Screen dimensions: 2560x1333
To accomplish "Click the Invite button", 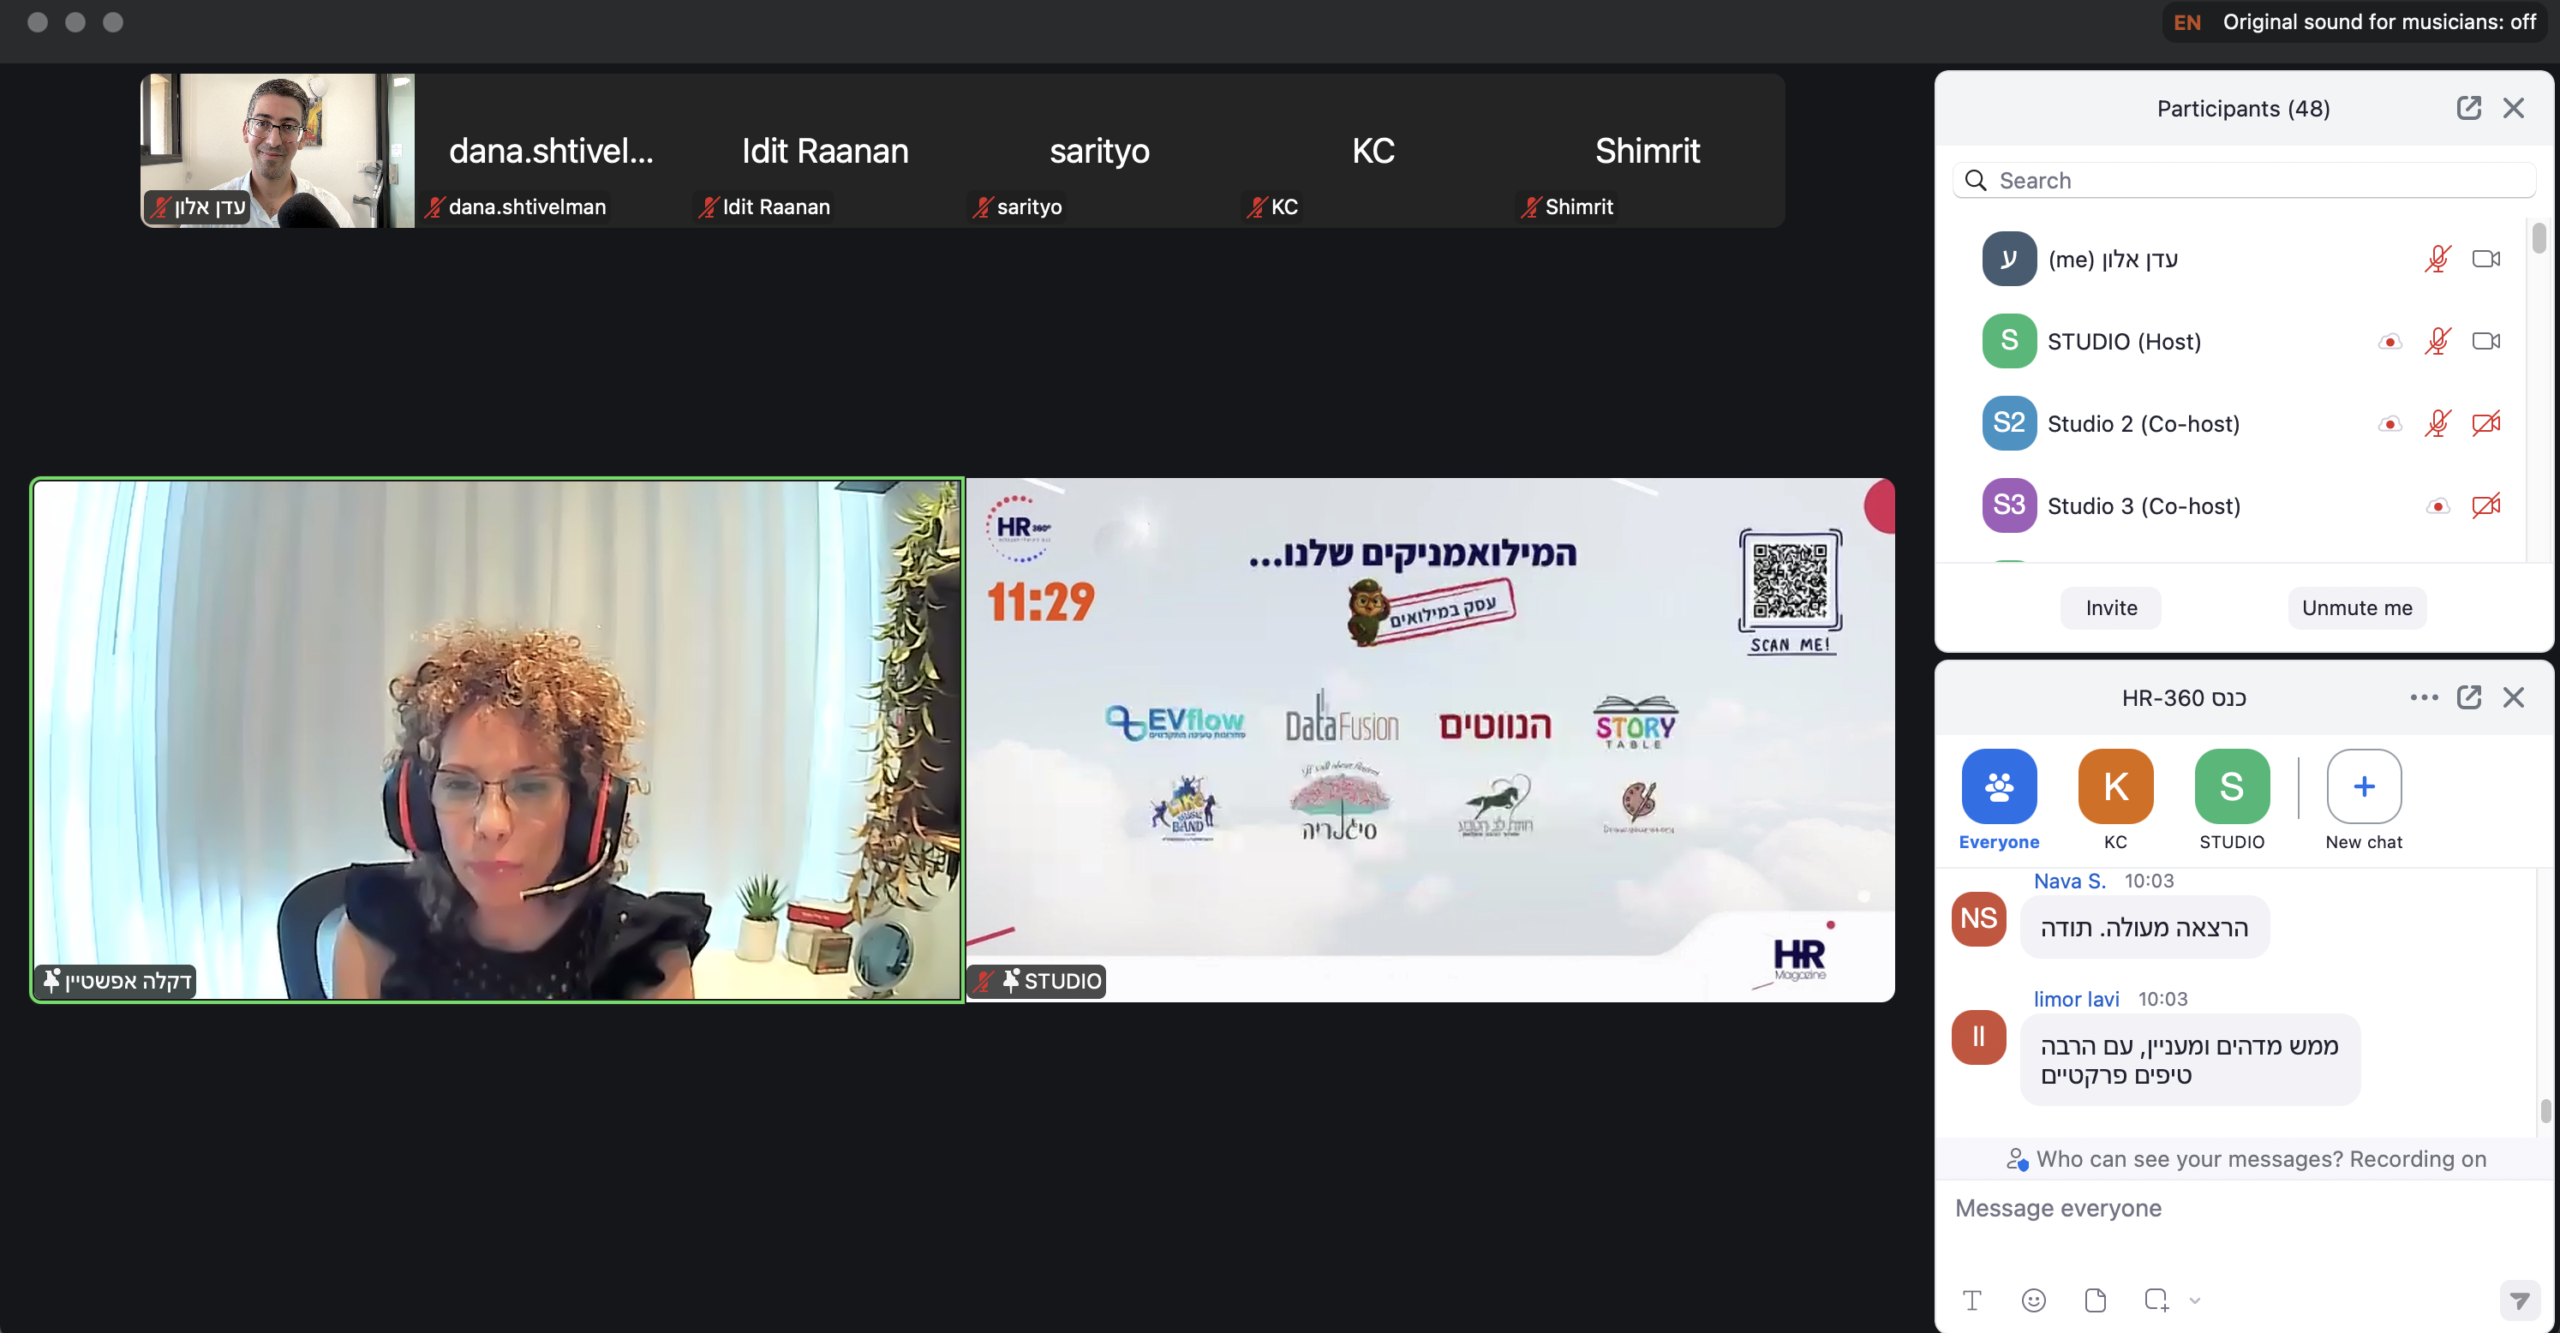I will click(2110, 608).
